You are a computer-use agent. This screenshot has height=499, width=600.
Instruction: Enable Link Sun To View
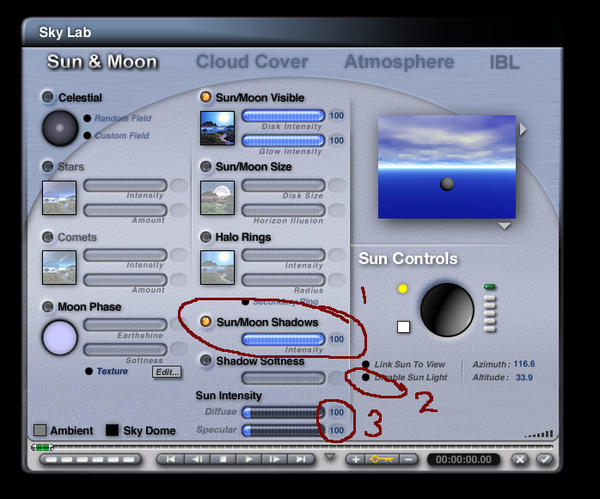(x=366, y=364)
